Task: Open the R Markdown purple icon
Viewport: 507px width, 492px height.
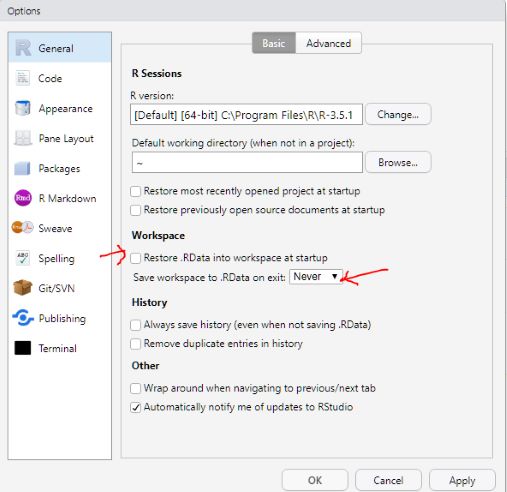Action: [x=23, y=198]
